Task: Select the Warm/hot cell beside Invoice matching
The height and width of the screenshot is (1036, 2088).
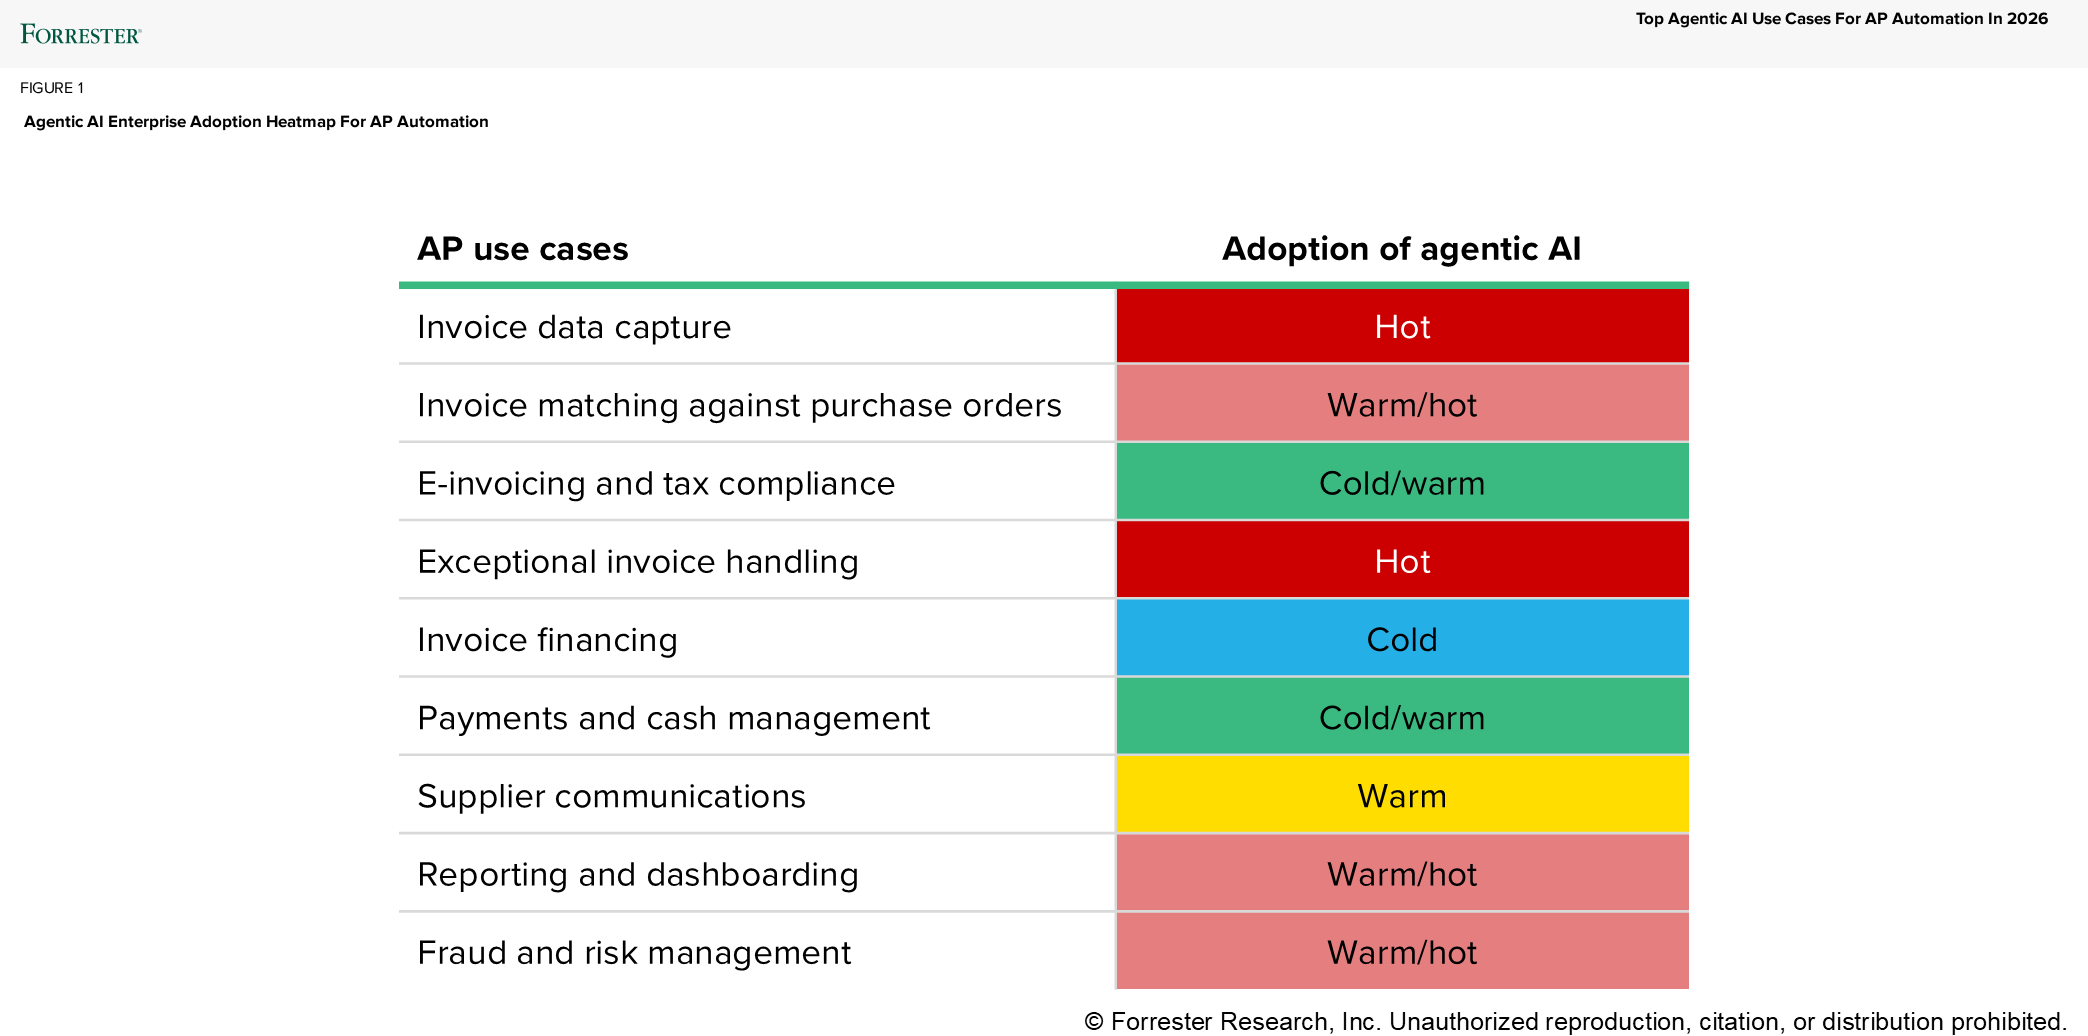Action: tap(1402, 405)
